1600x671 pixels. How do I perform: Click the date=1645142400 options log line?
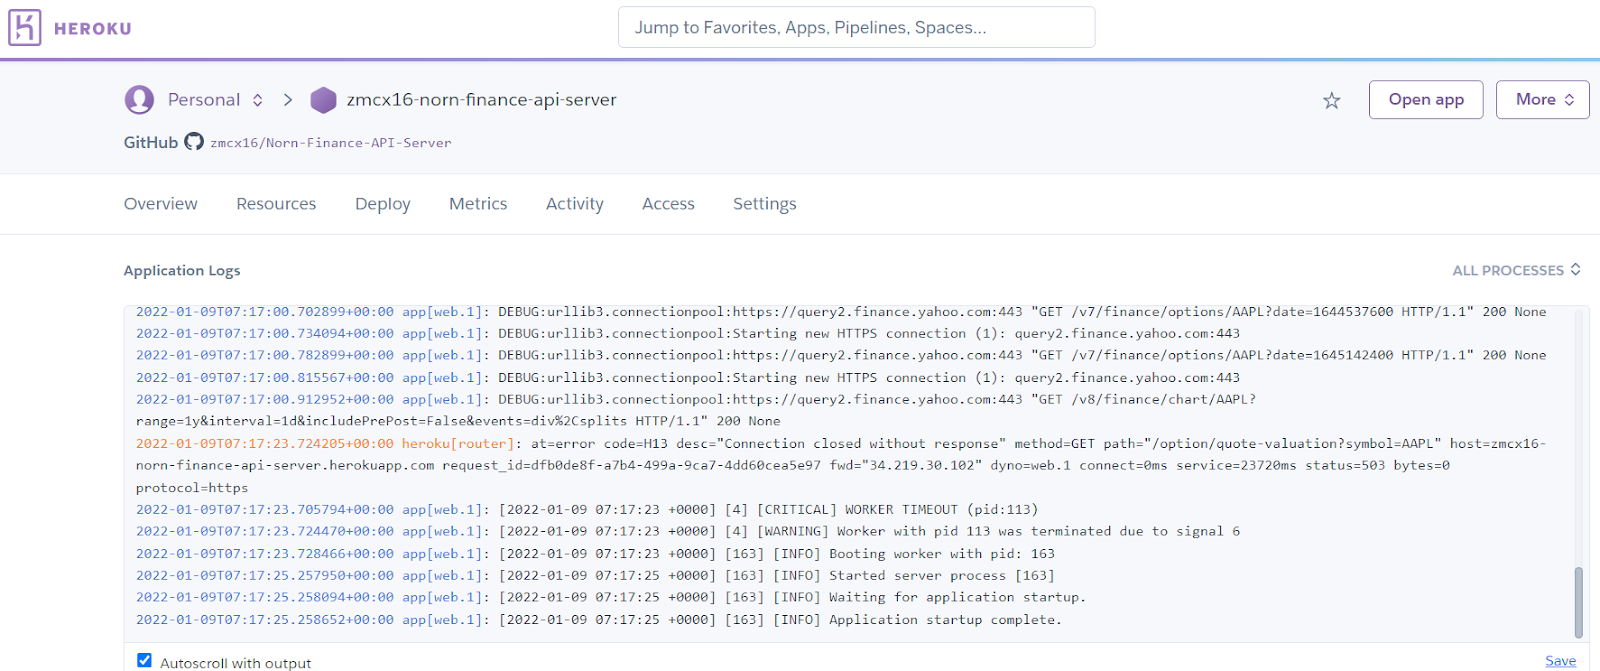click(841, 355)
